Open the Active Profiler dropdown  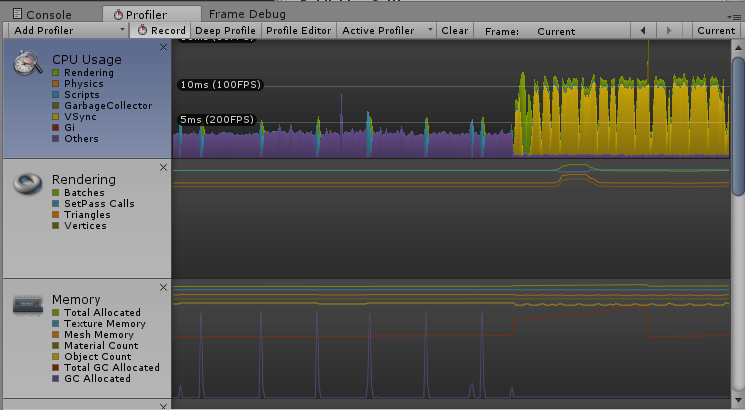[387, 30]
